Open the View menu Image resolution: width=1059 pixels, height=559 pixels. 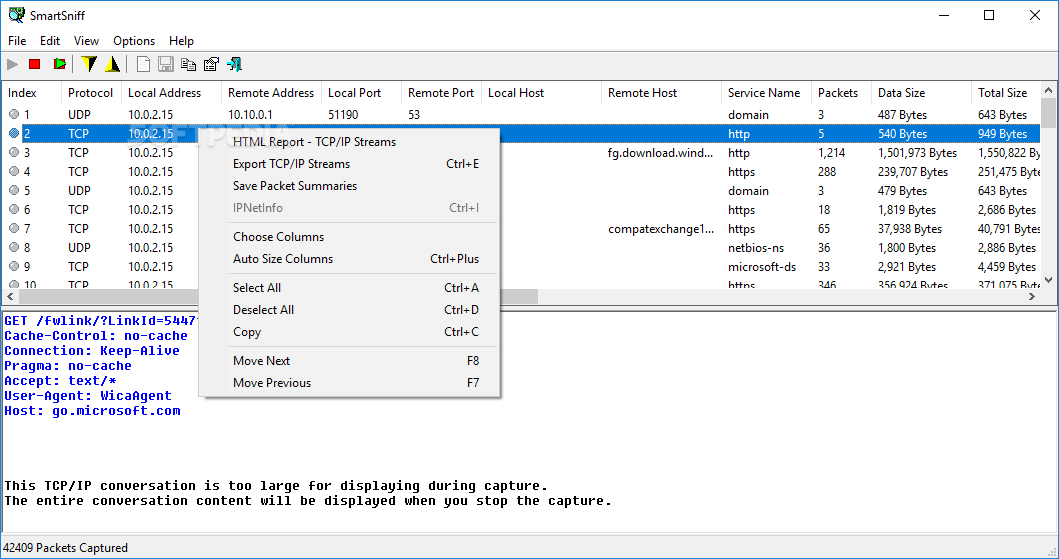point(86,41)
